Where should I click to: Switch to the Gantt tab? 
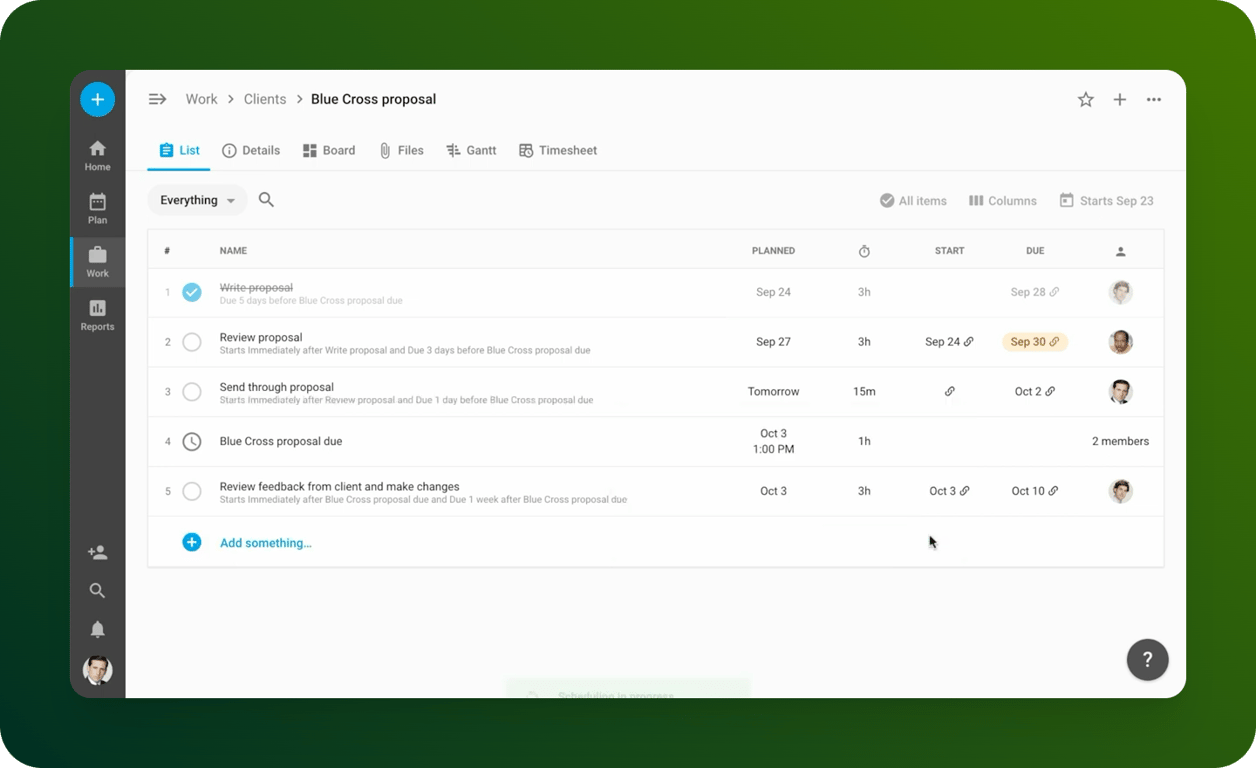pyautogui.click(x=471, y=150)
